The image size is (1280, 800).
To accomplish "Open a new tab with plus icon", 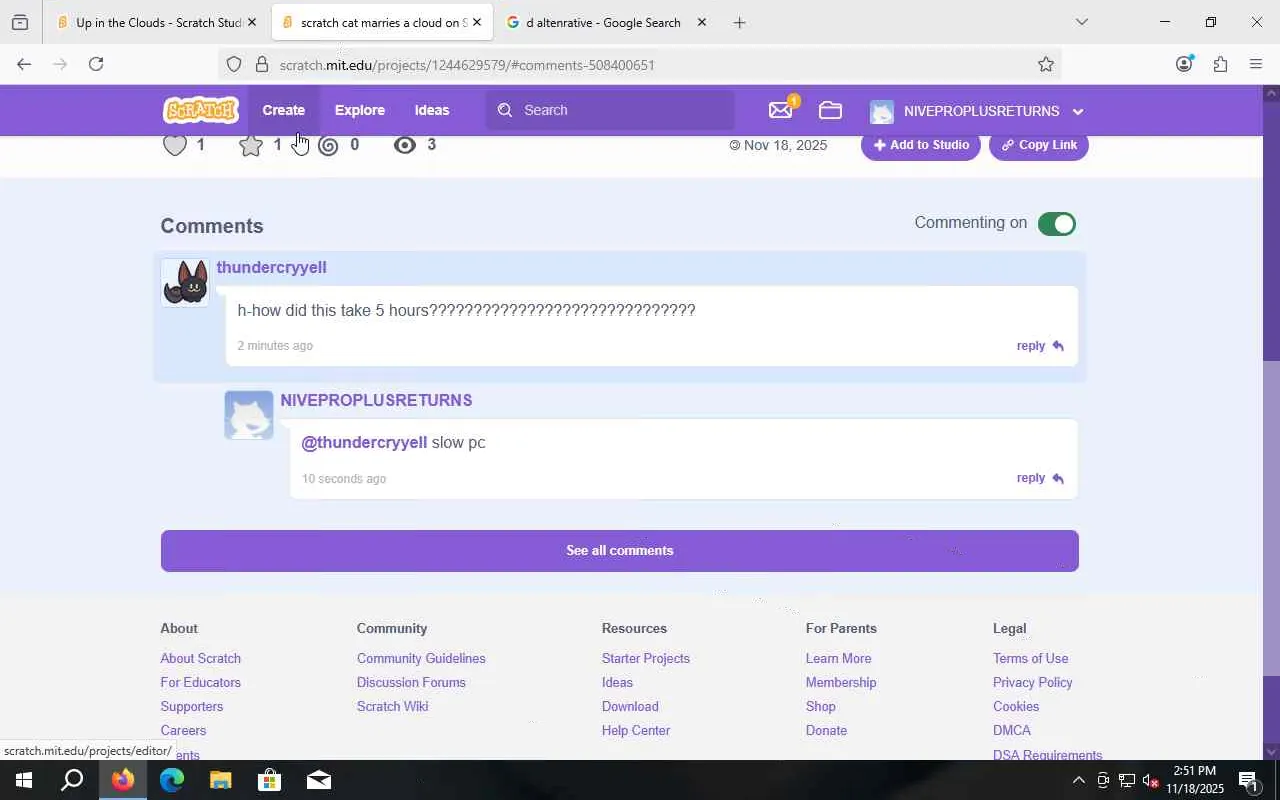I will [739, 22].
